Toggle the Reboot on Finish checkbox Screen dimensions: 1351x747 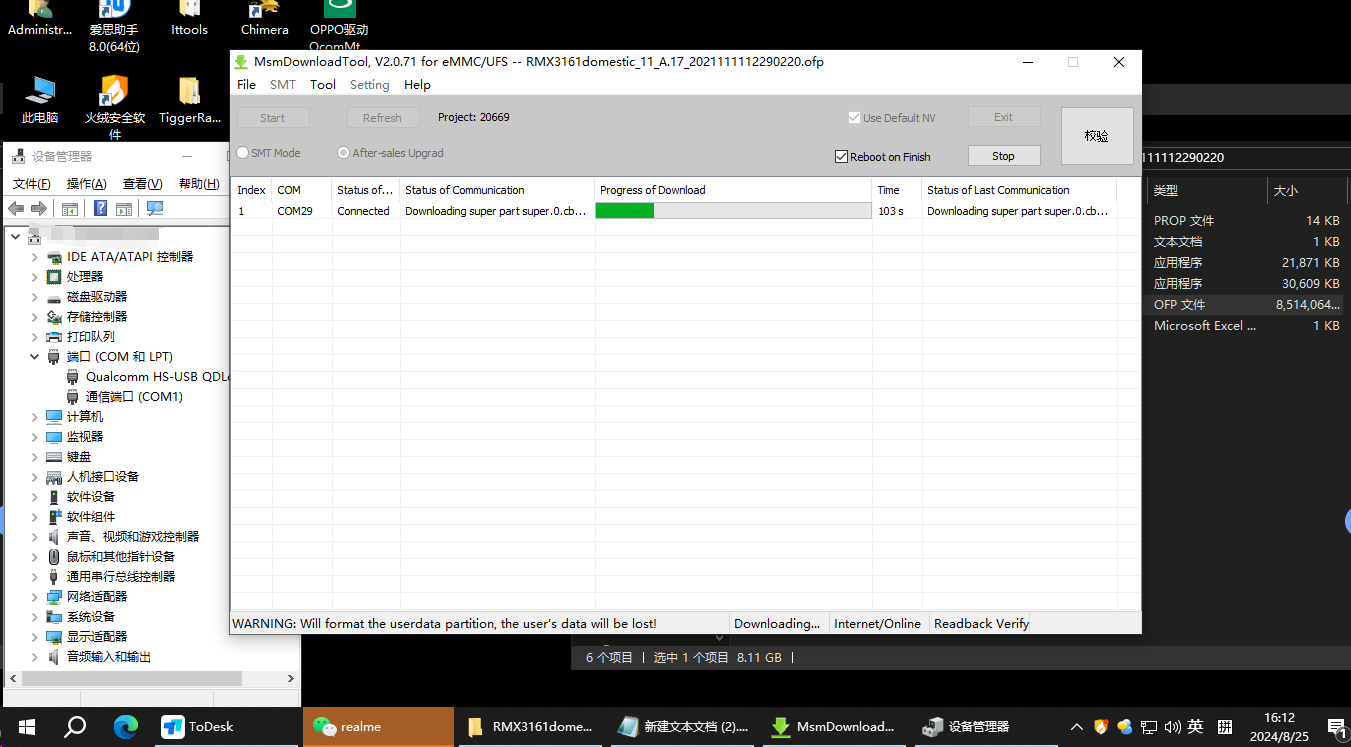[841, 156]
